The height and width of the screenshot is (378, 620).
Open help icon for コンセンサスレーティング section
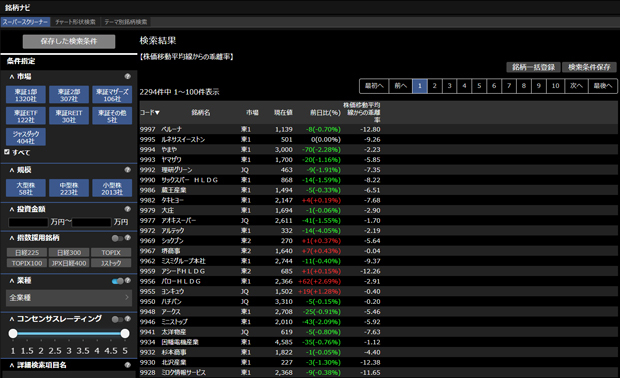(128, 319)
